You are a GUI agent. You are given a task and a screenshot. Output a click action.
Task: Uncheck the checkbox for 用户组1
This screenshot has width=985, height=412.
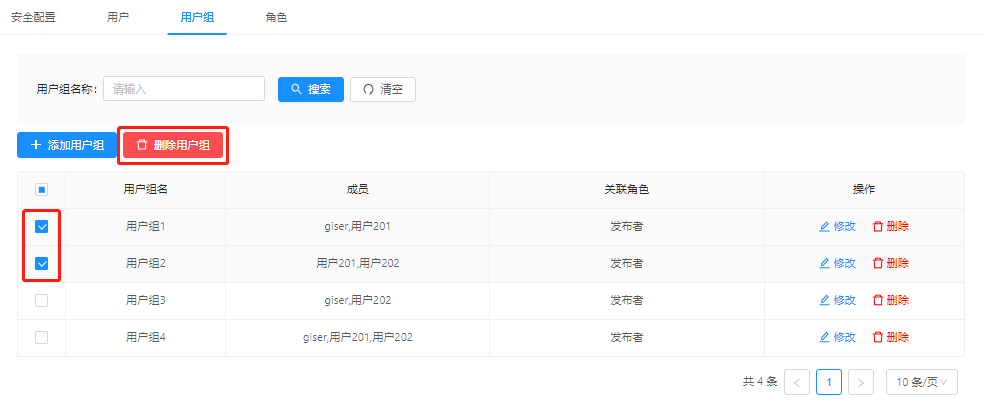coord(41,227)
